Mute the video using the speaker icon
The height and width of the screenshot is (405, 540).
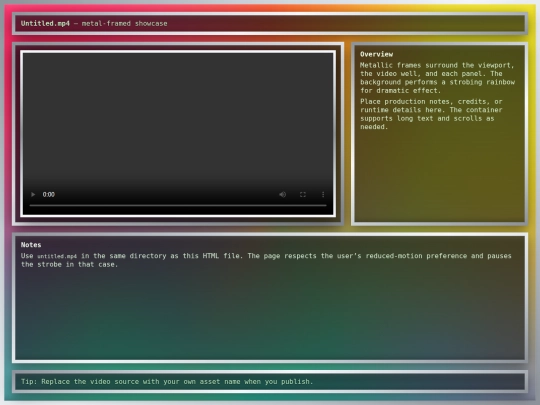[282, 195]
